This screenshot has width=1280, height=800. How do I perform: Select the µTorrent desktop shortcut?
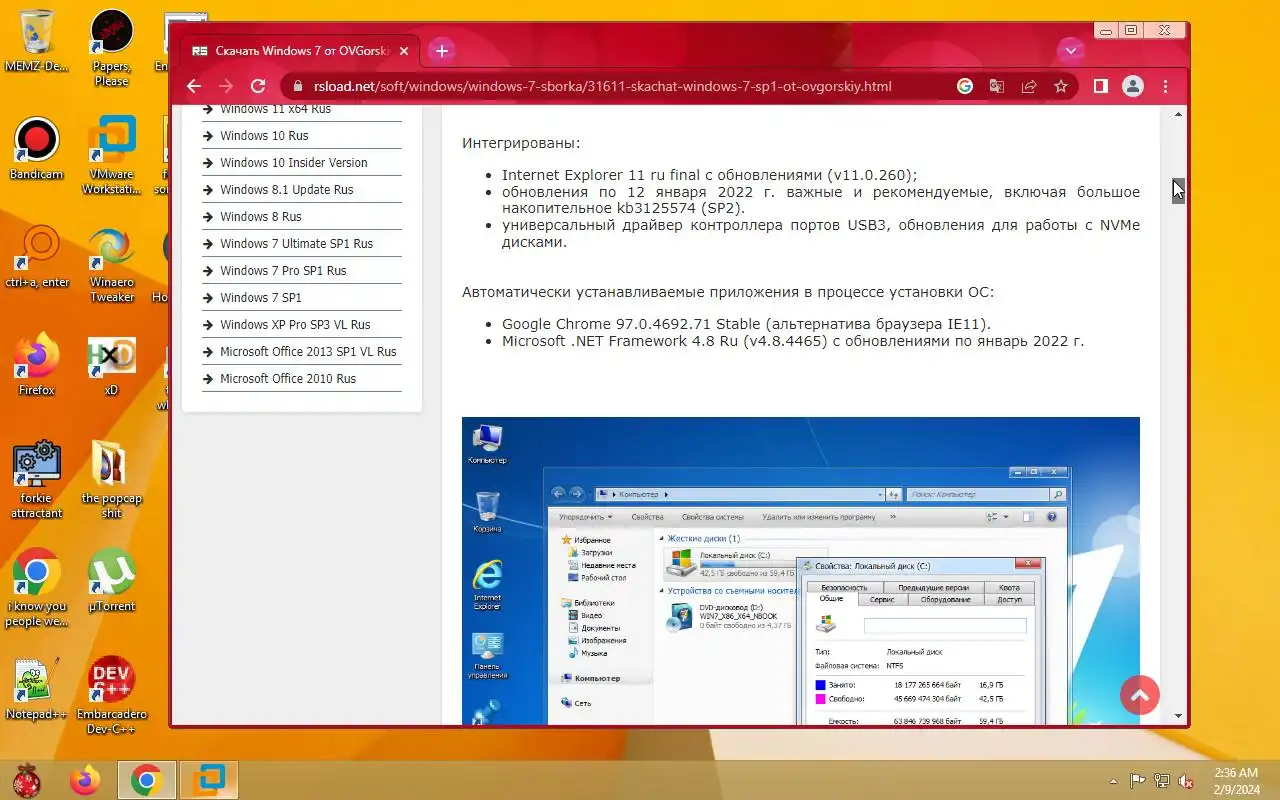click(111, 582)
